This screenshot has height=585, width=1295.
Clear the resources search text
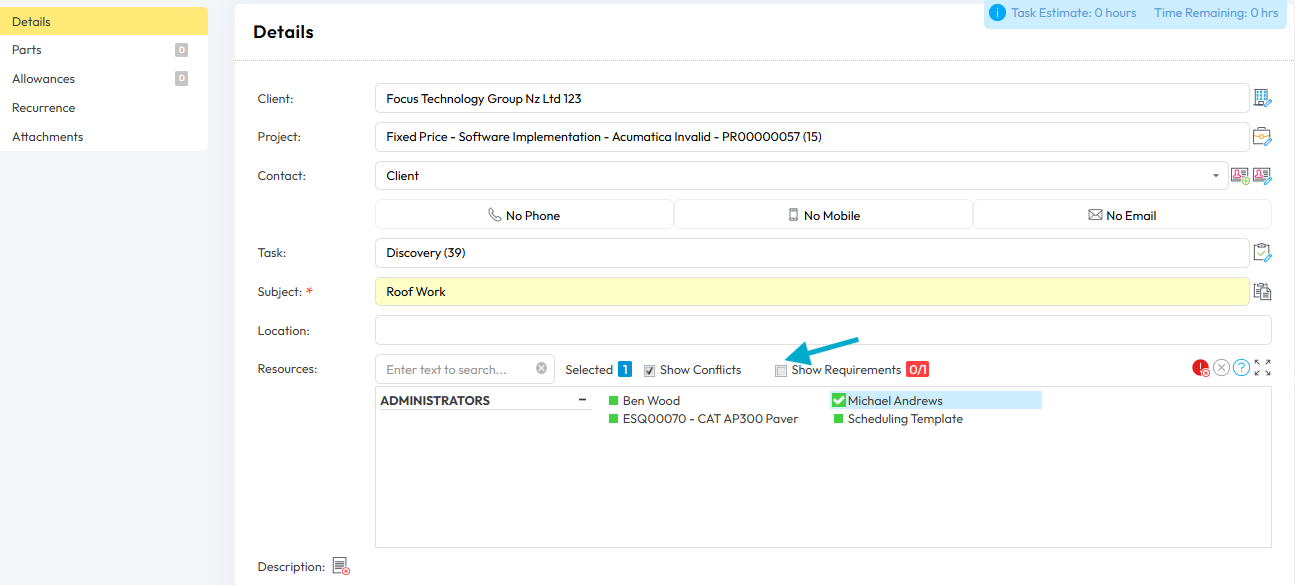click(x=541, y=368)
